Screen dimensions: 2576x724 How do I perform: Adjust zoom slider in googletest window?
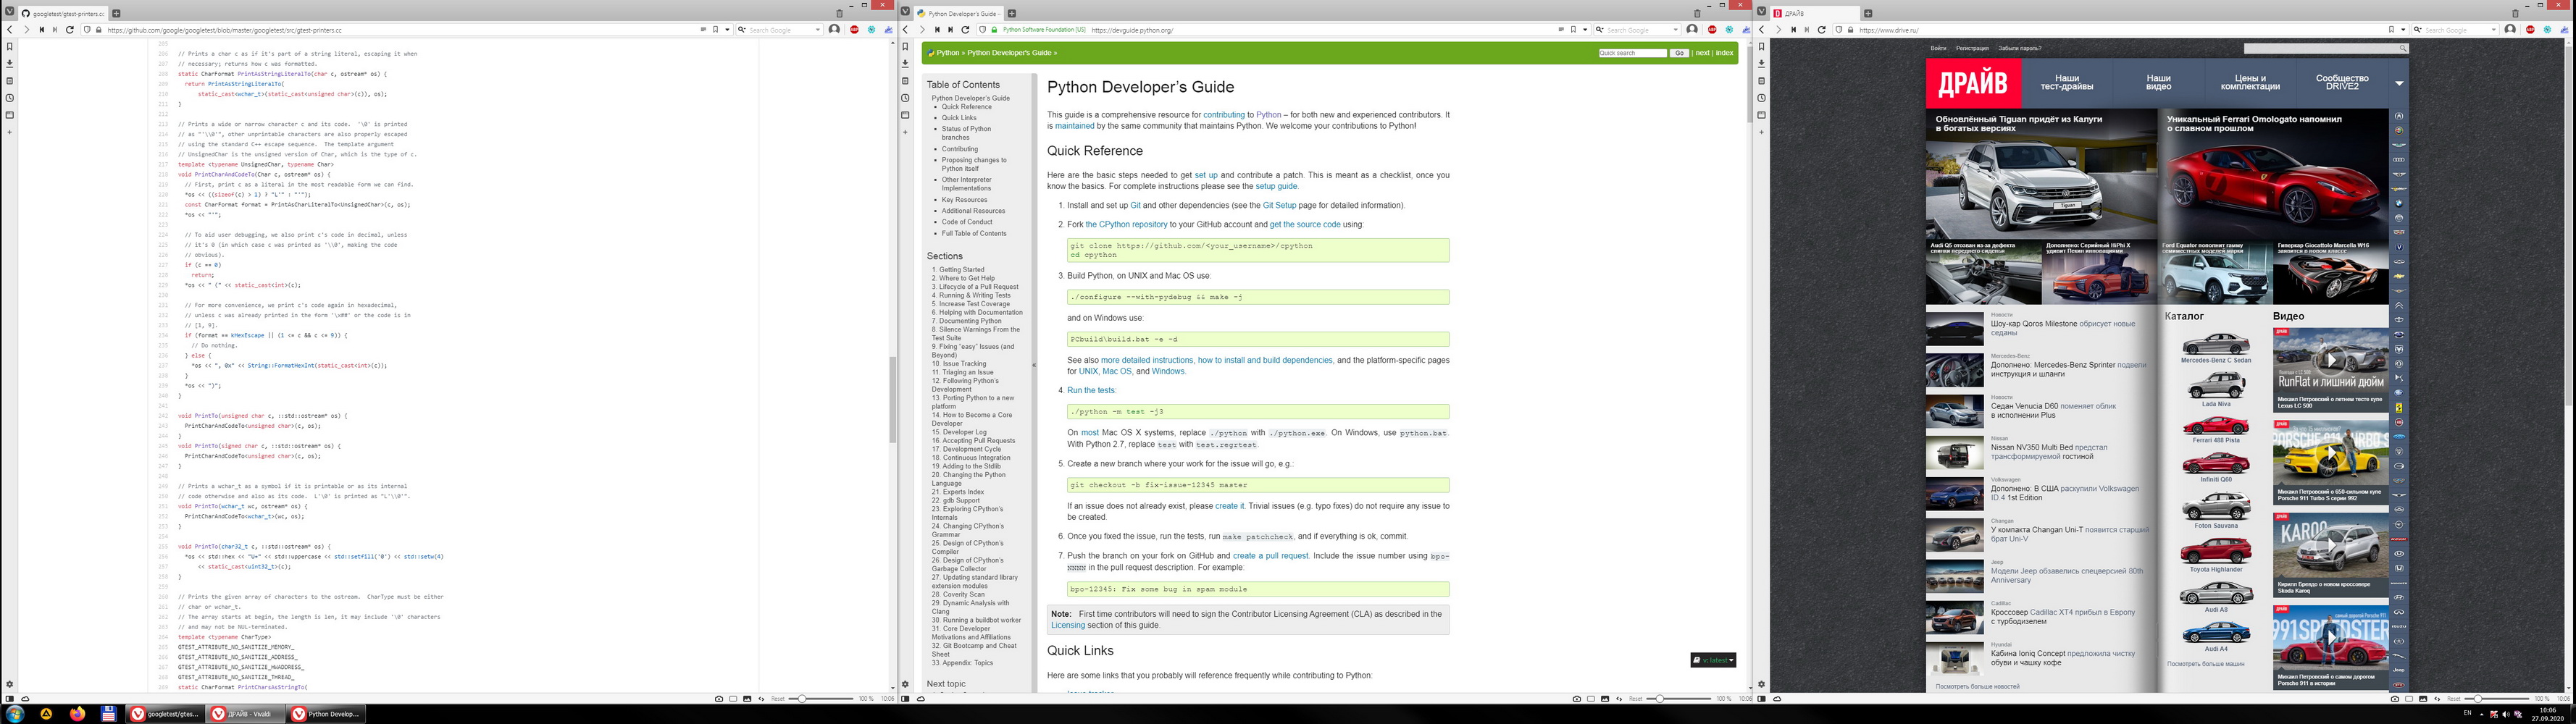[x=821, y=698]
